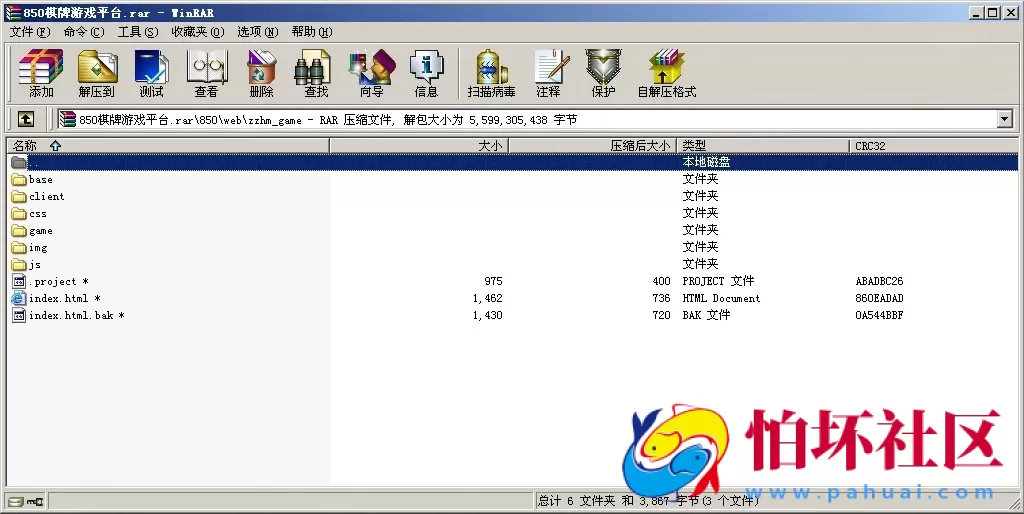The image size is (1024, 514).
Task: Show archive Info (信息) icon
Action: click(426, 73)
